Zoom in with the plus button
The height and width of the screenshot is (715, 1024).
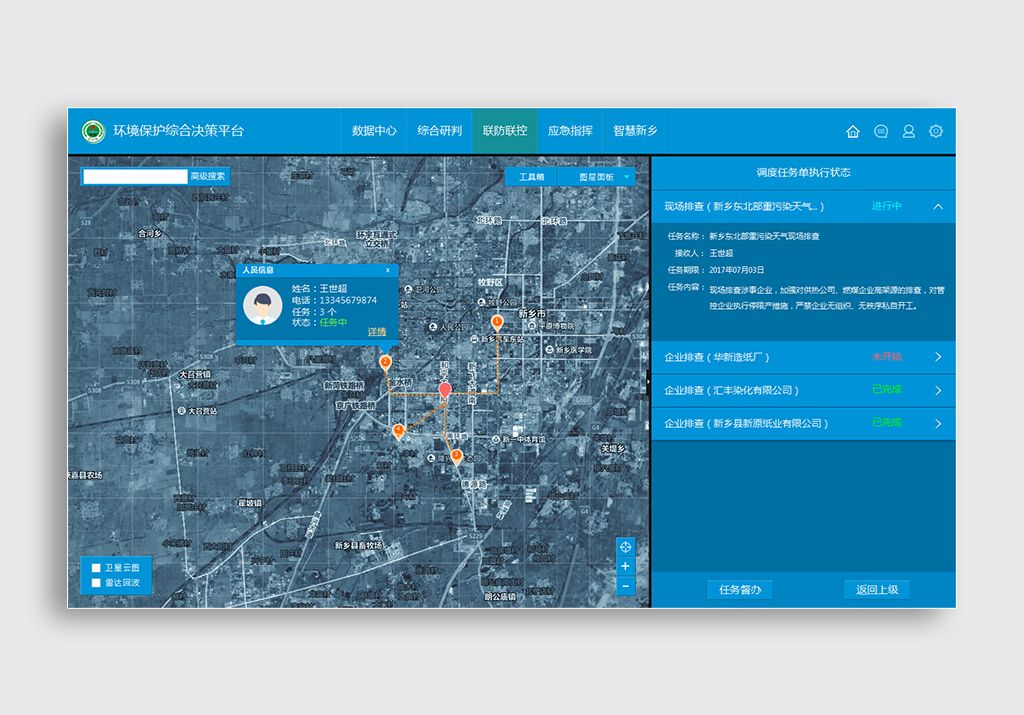(625, 566)
